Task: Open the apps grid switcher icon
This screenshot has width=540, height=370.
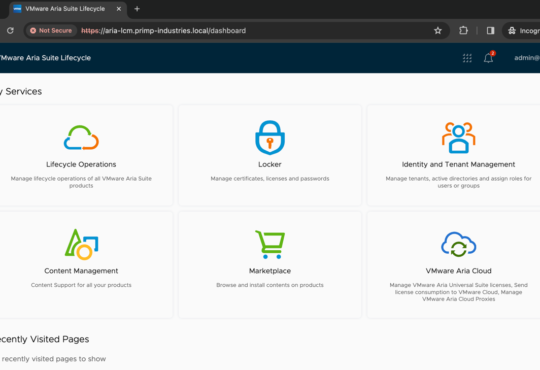Action: point(467,58)
